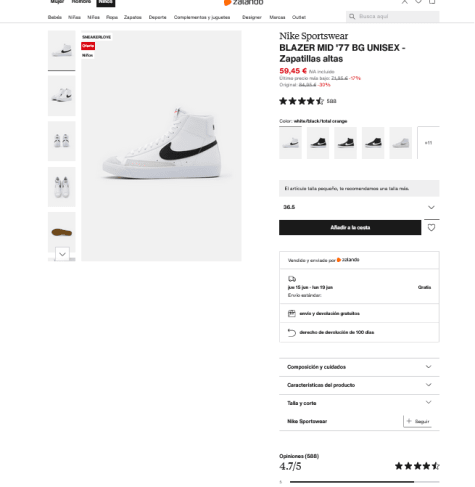Click the star rating near the price

(301, 101)
